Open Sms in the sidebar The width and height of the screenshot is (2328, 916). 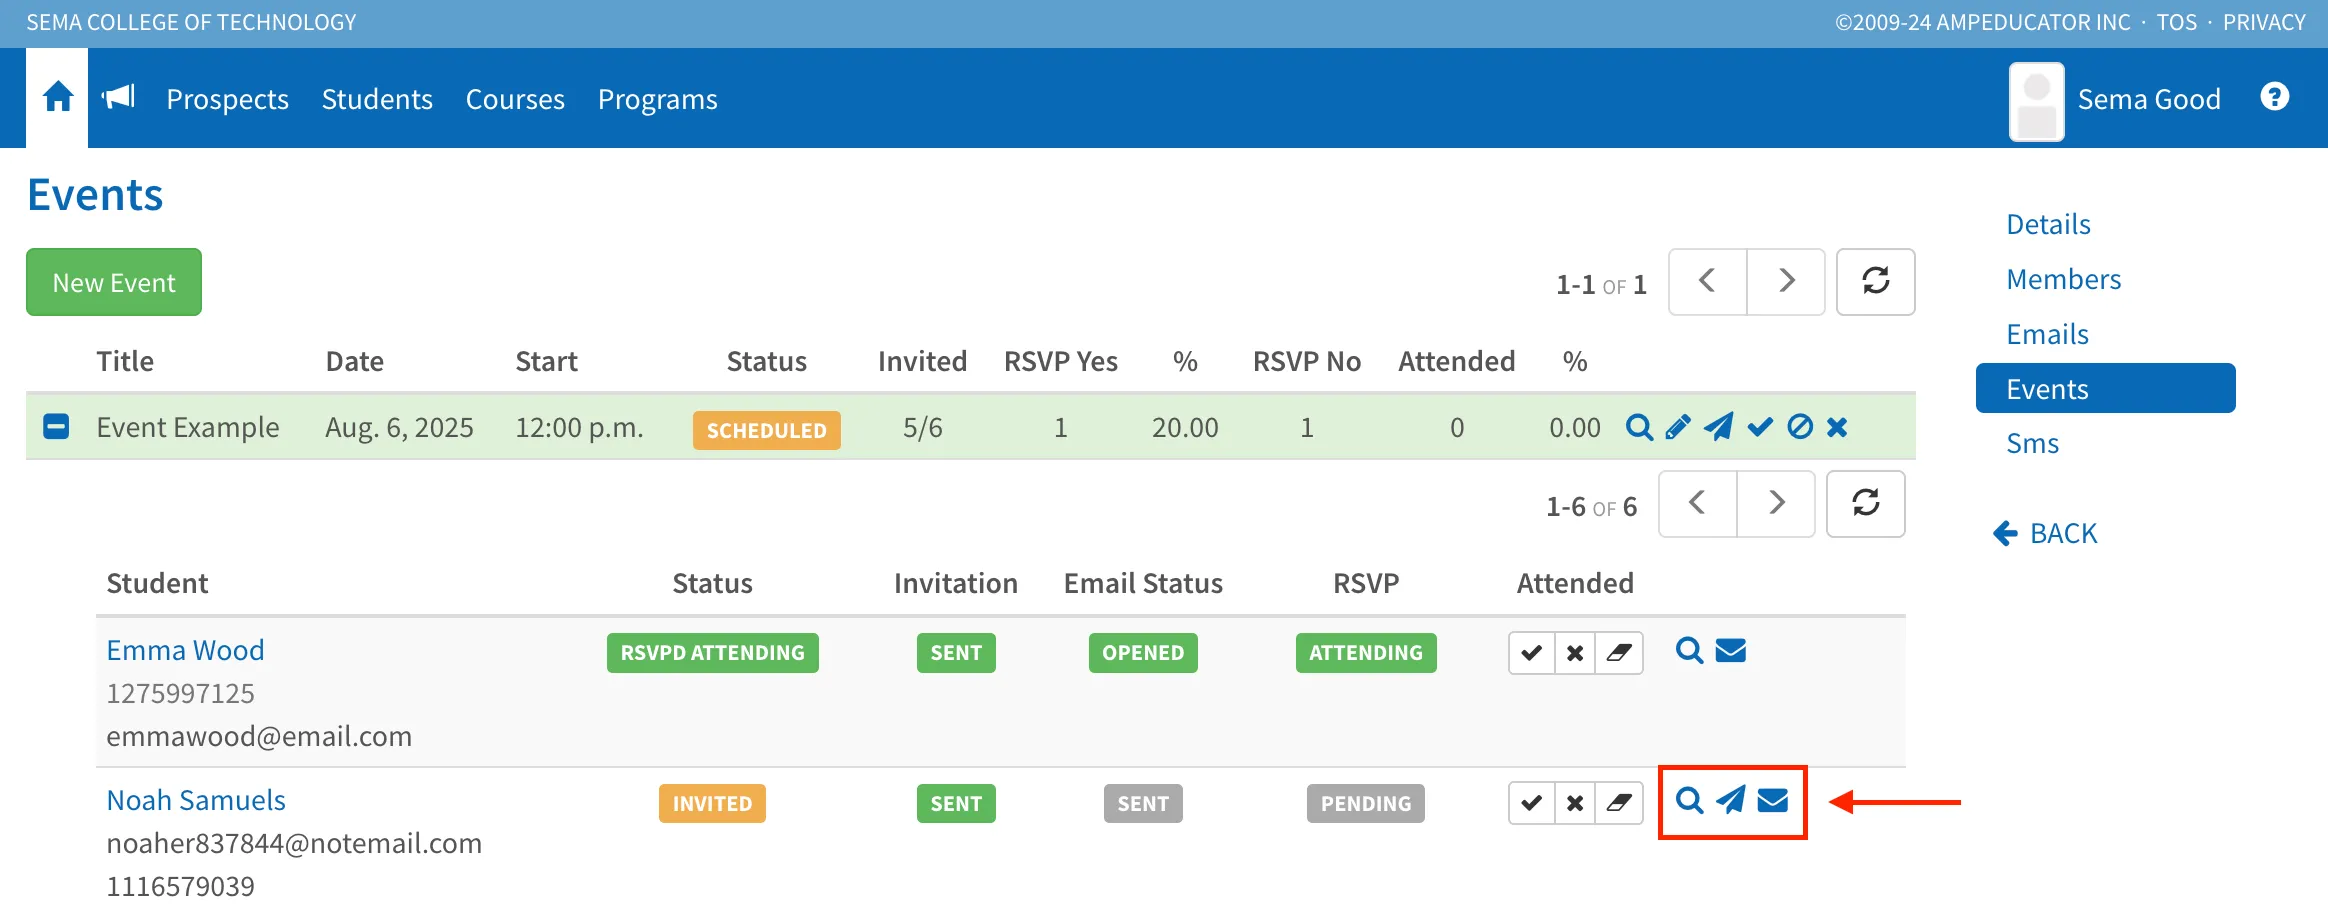pos(2033,443)
